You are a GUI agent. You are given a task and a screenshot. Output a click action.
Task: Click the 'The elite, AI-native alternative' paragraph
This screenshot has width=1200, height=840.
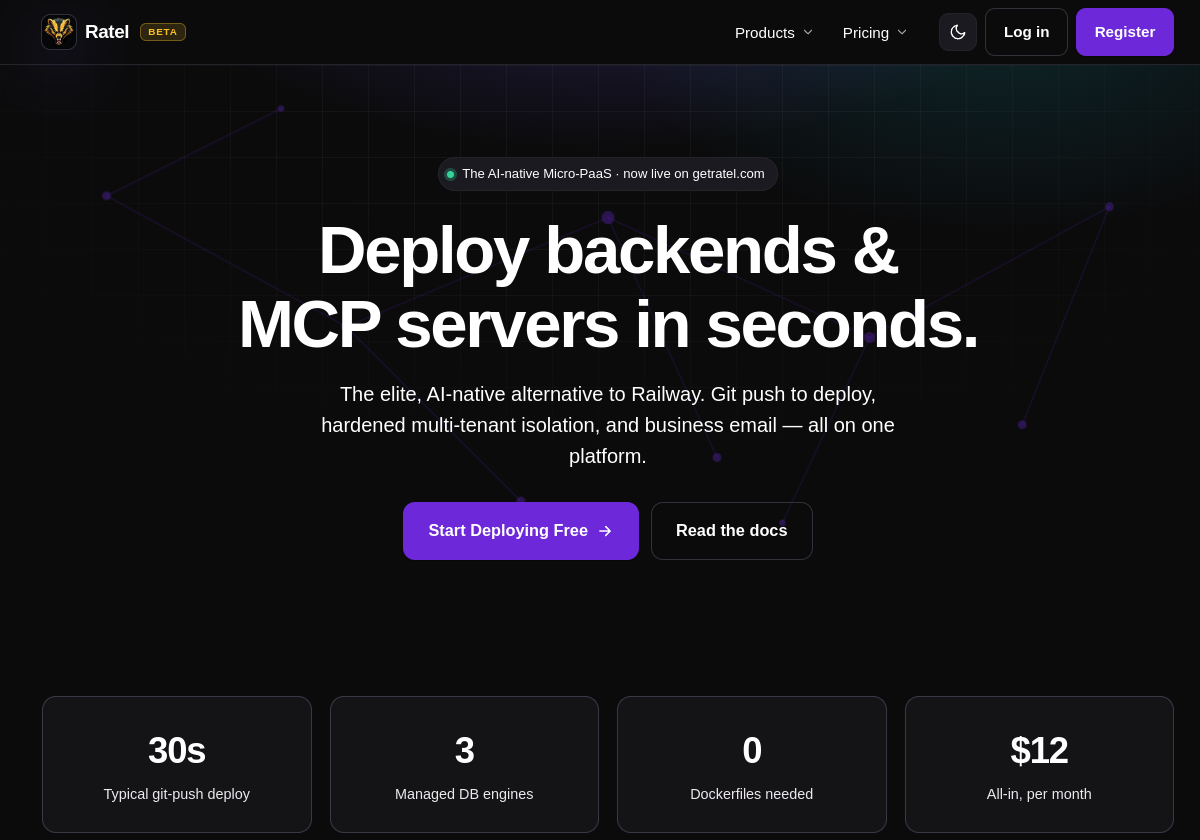[x=608, y=425]
